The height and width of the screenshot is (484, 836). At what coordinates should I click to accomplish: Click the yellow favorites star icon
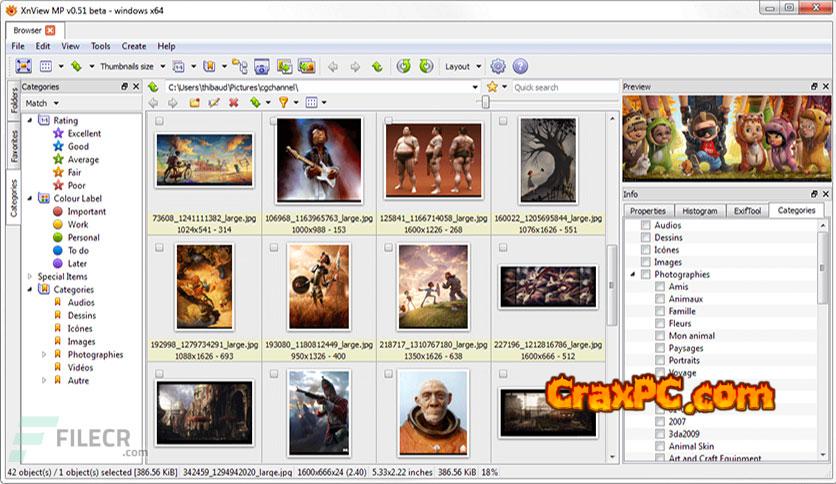coord(491,87)
